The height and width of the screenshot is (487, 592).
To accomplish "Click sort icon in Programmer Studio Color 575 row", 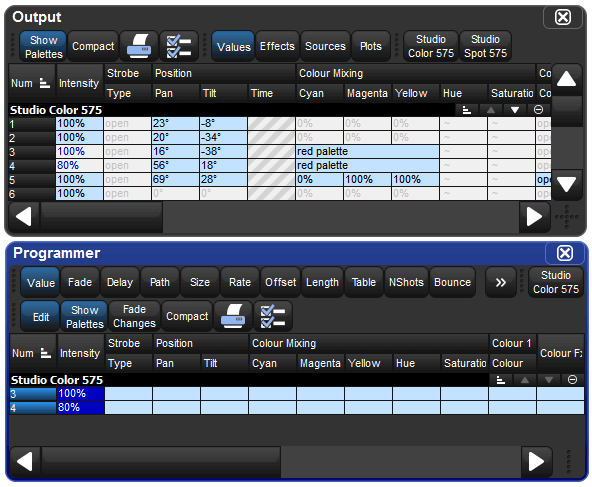I will coord(501,380).
